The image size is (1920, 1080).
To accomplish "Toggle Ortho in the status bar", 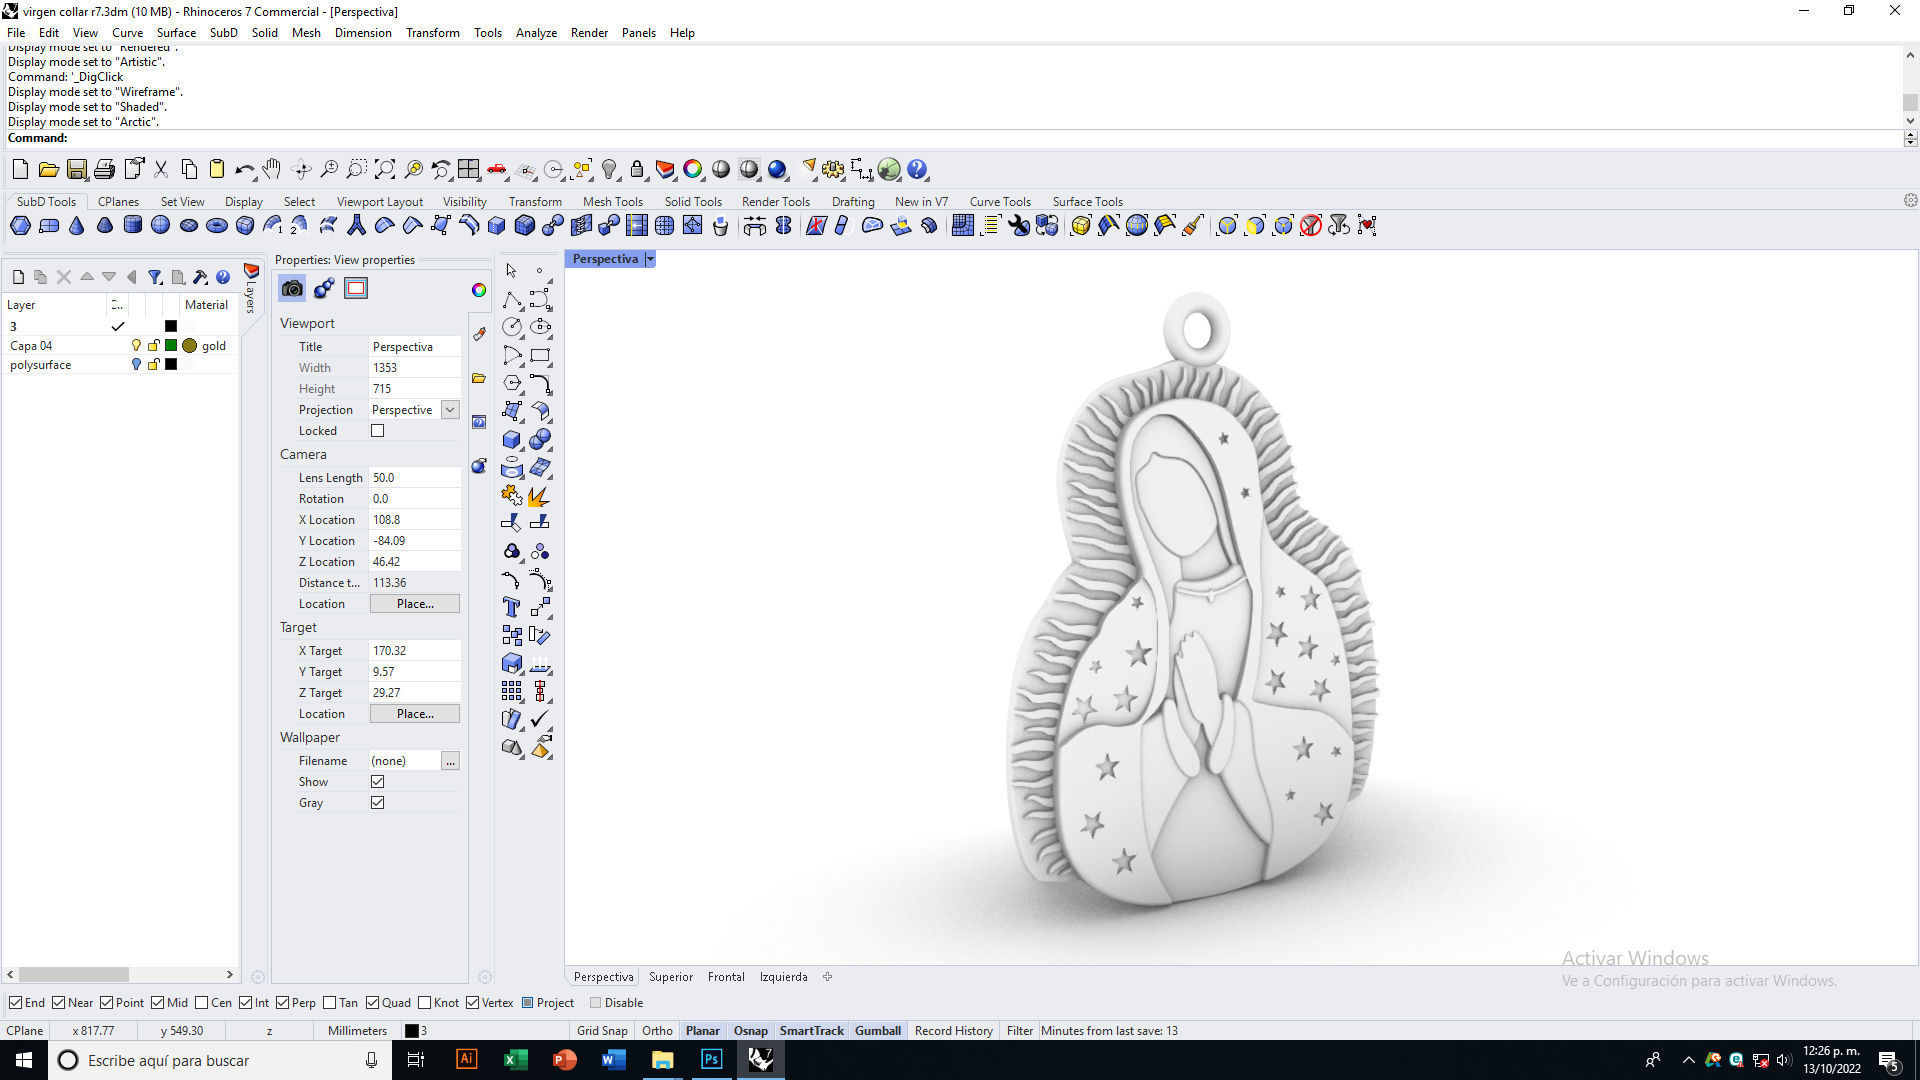I will (x=657, y=1031).
